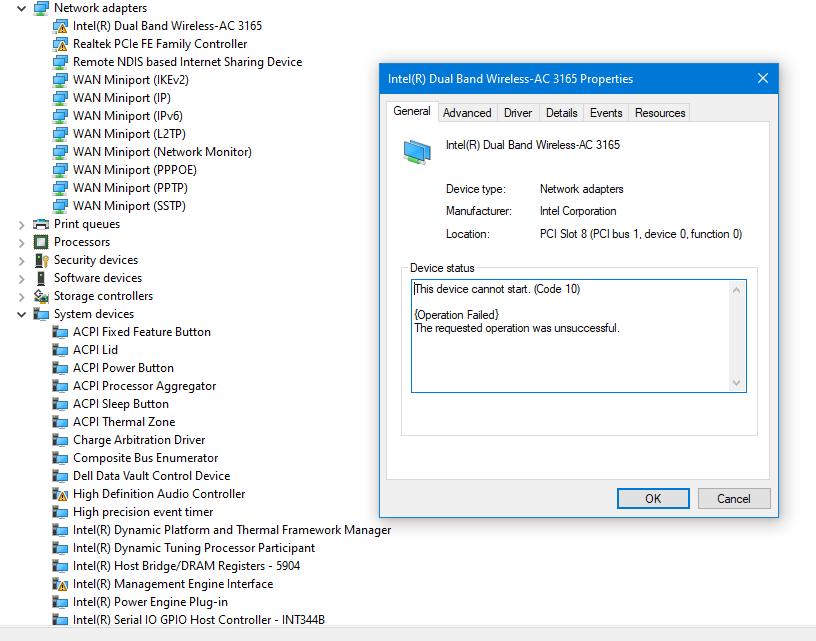816x641 pixels.
Task: Click the WAN Miniport (IPv6) adapter icon
Action: pos(60,116)
